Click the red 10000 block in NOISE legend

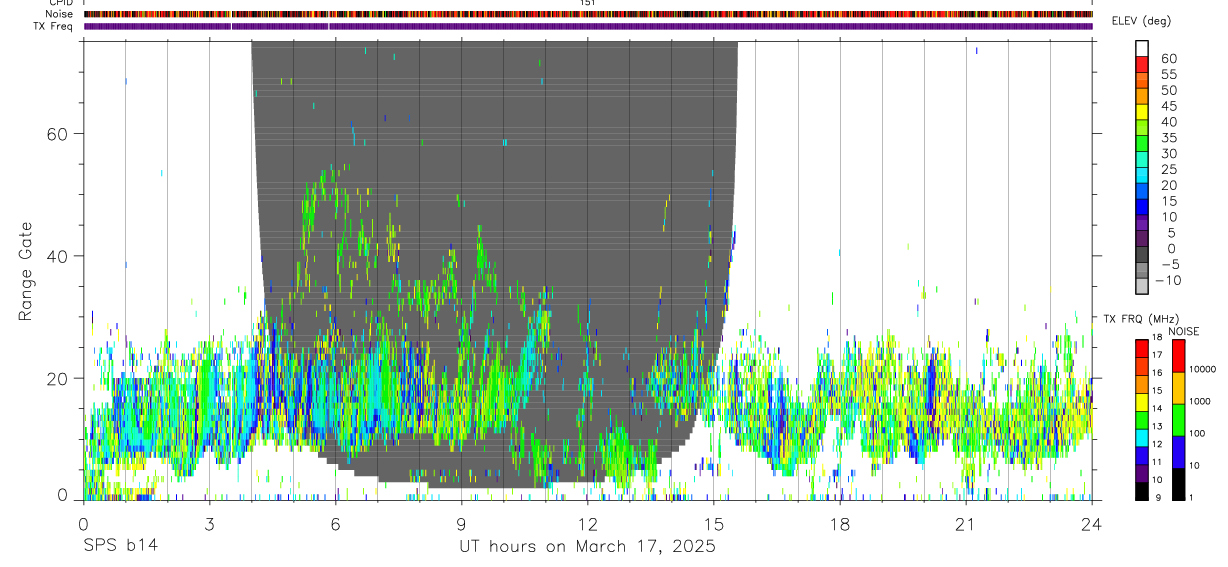click(x=1178, y=357)
